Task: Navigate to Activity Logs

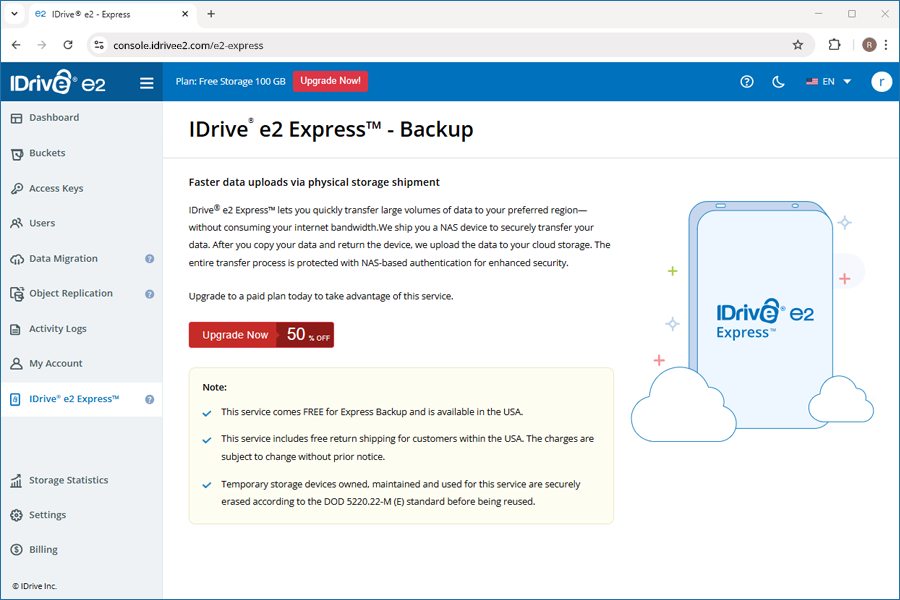Action: click(x=82, y=329)
